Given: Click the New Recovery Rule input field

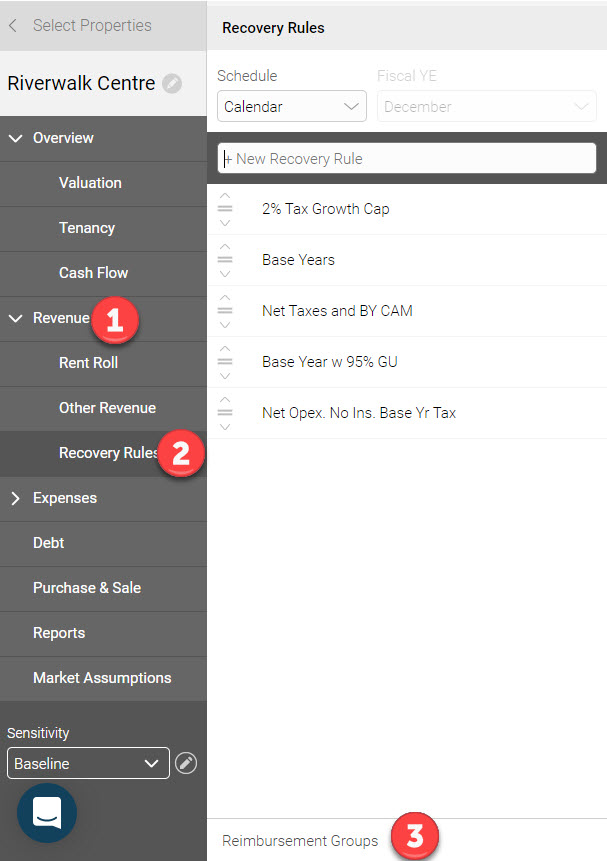Looking at the screenshot, I should 406,158.
